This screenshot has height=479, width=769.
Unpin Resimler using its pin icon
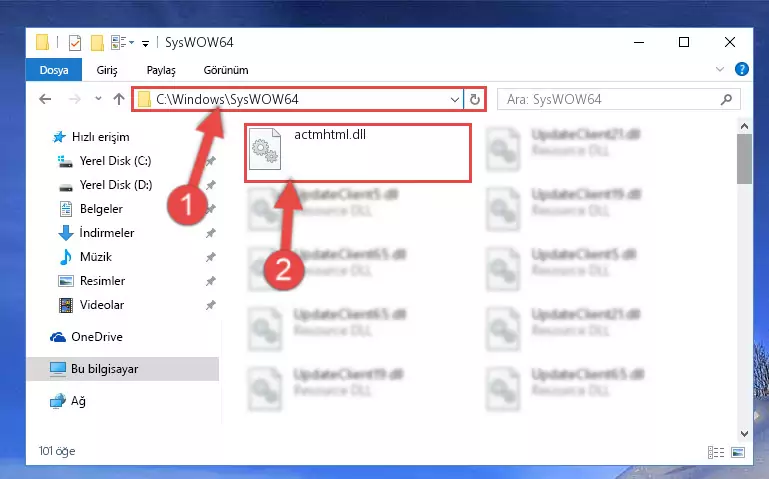point(210,281)
